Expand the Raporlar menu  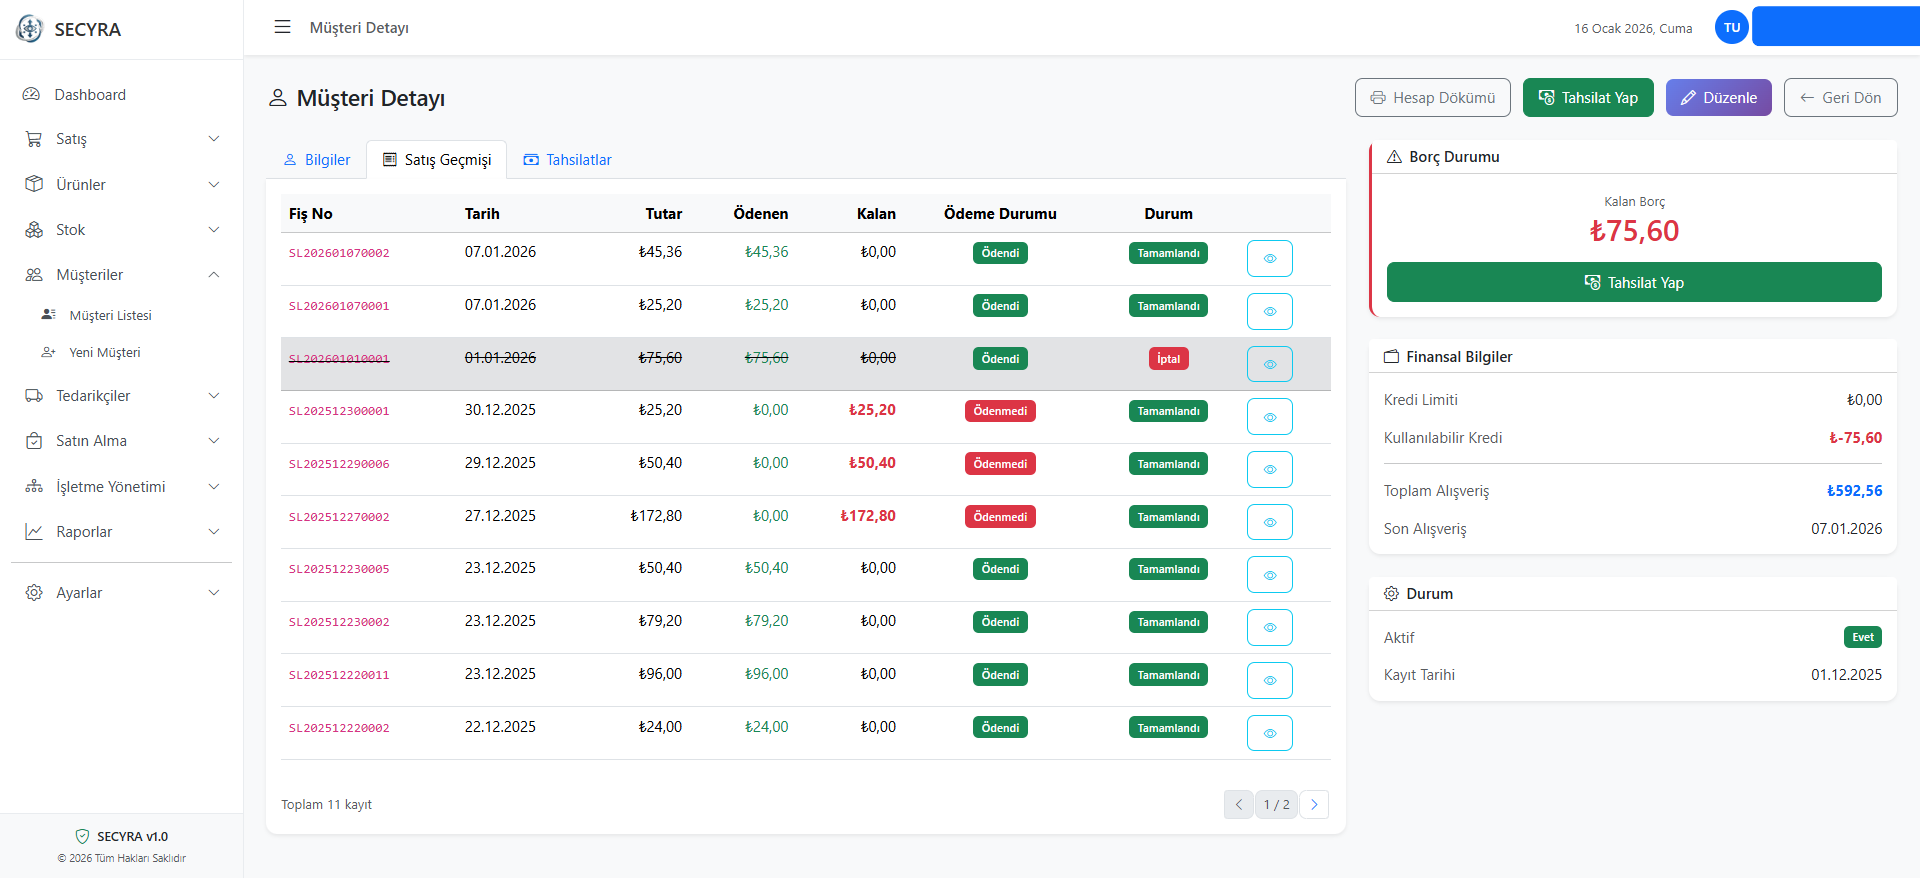point(121,532)
